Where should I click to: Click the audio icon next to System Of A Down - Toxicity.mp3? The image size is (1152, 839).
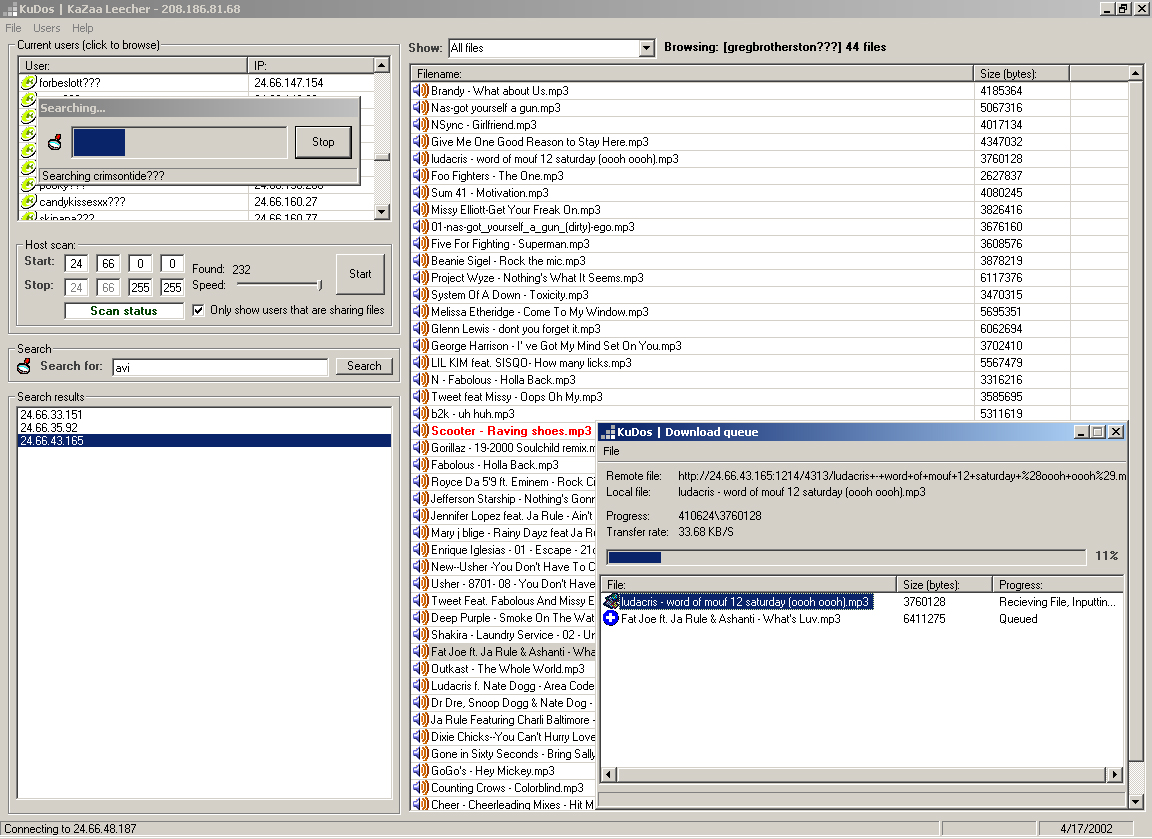click(x=420, y=295)
